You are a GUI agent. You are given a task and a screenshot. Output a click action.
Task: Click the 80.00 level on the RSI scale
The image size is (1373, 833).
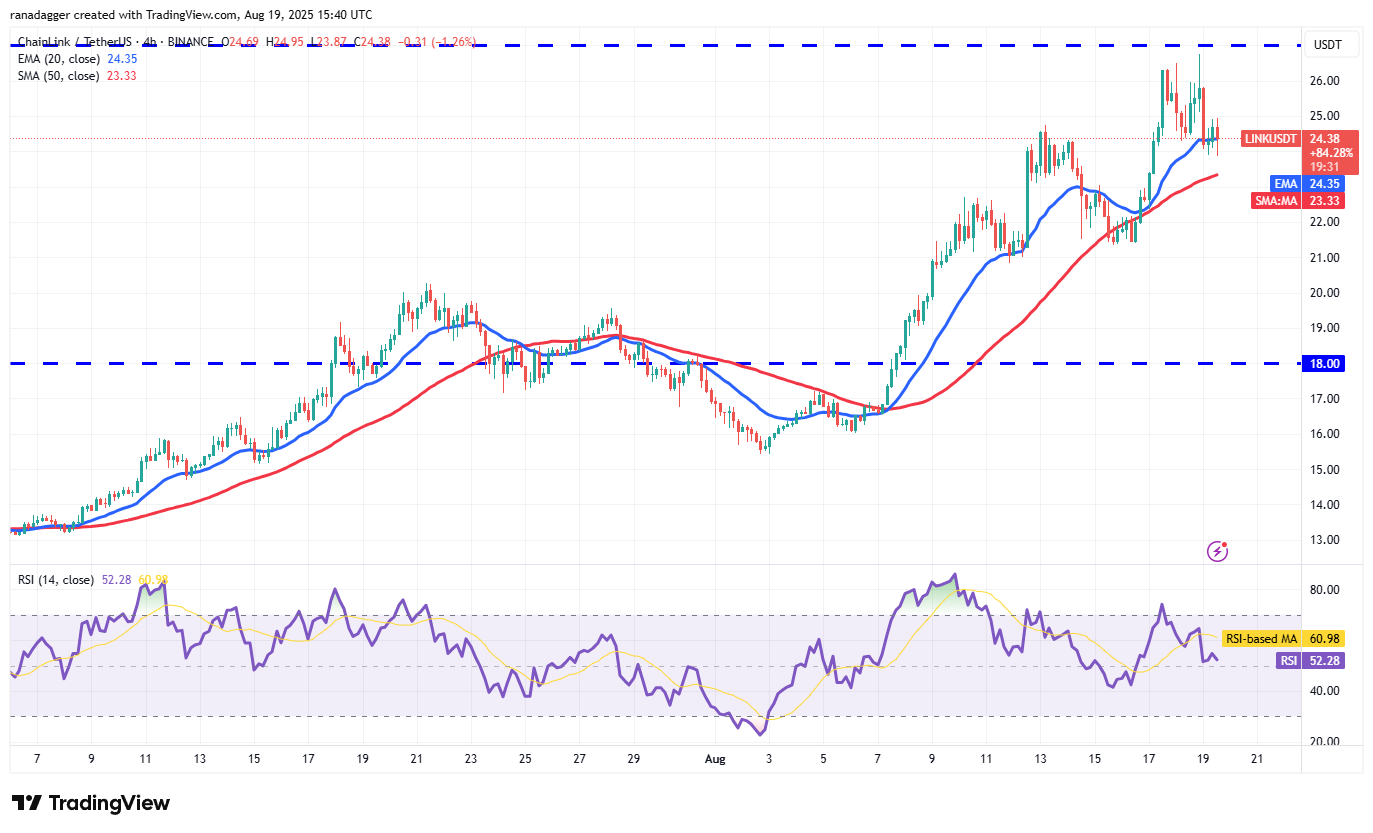[1327, 590]
